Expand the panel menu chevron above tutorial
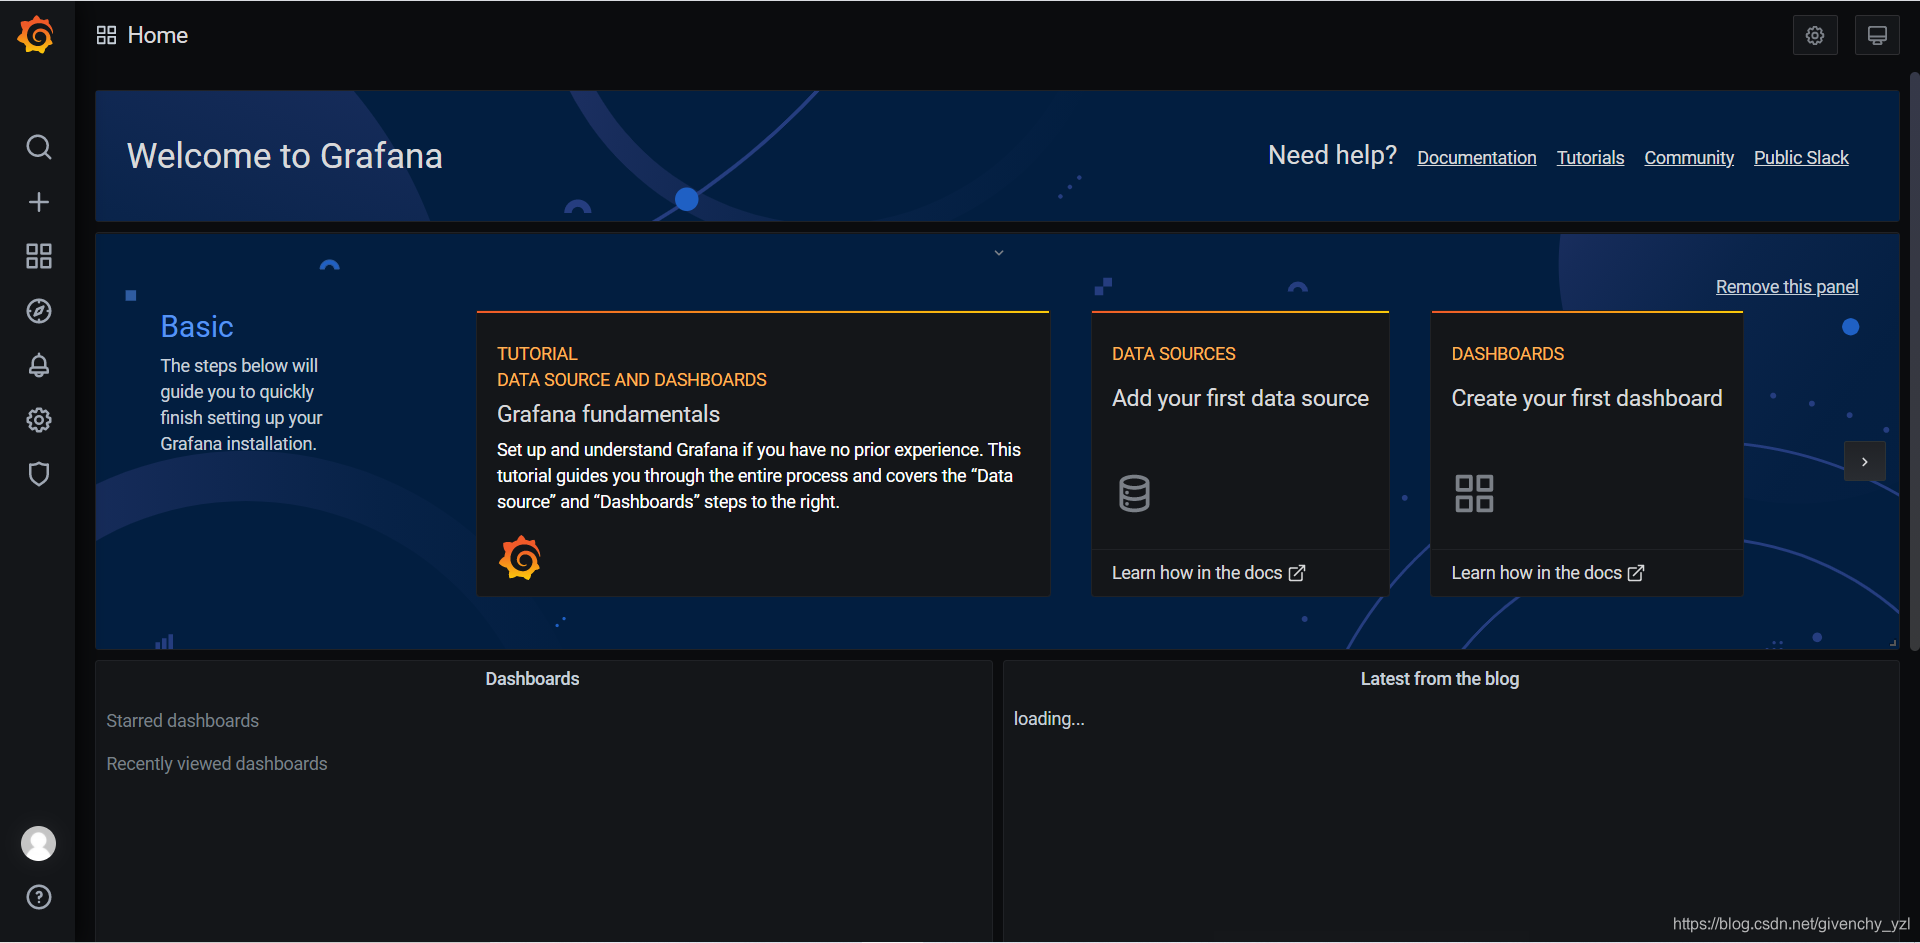Viewport: 1920px width, 943px height. (998, 253)
